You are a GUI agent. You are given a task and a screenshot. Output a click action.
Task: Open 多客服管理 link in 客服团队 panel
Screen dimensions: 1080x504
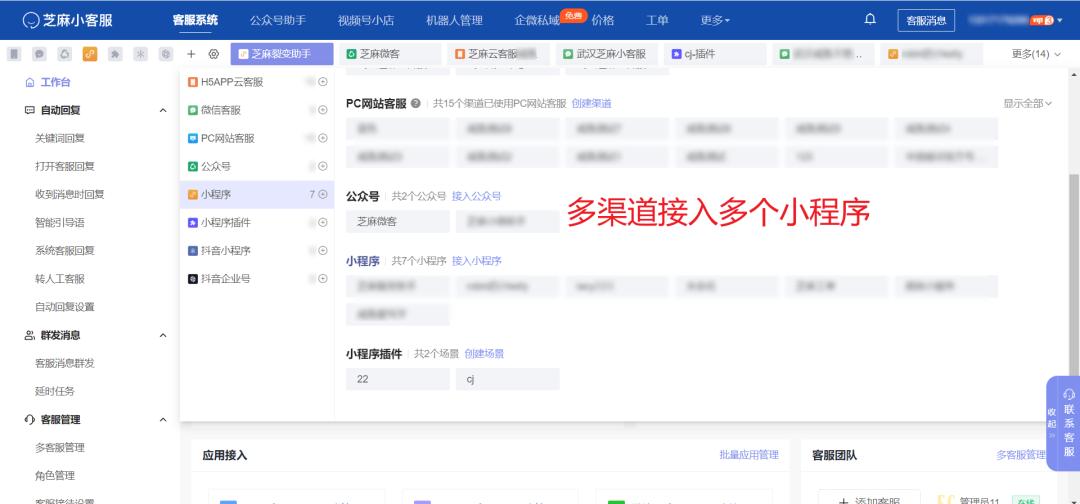[1021, 455]
